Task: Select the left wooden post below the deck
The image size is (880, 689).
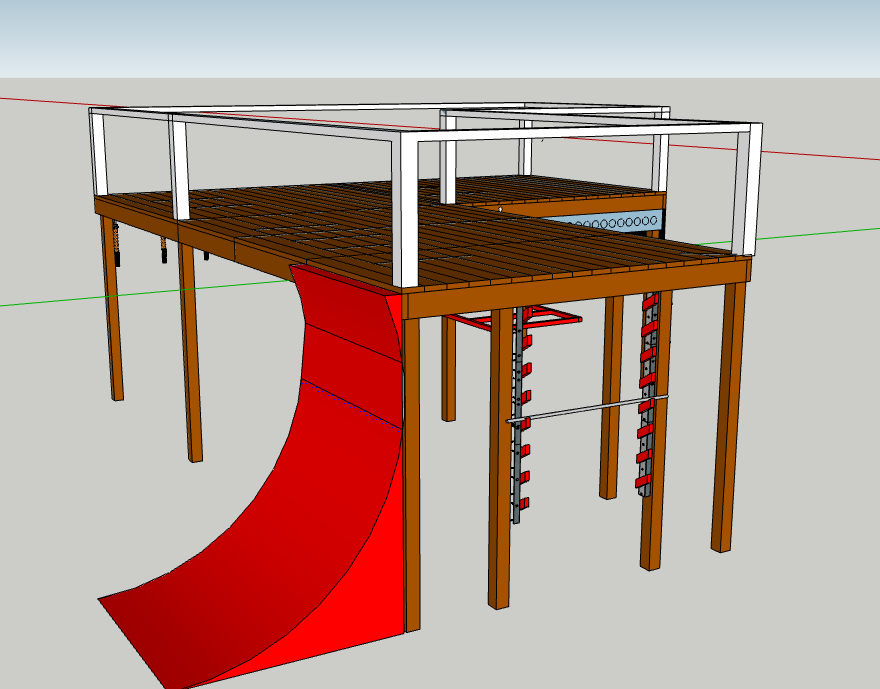Action: 110,300
